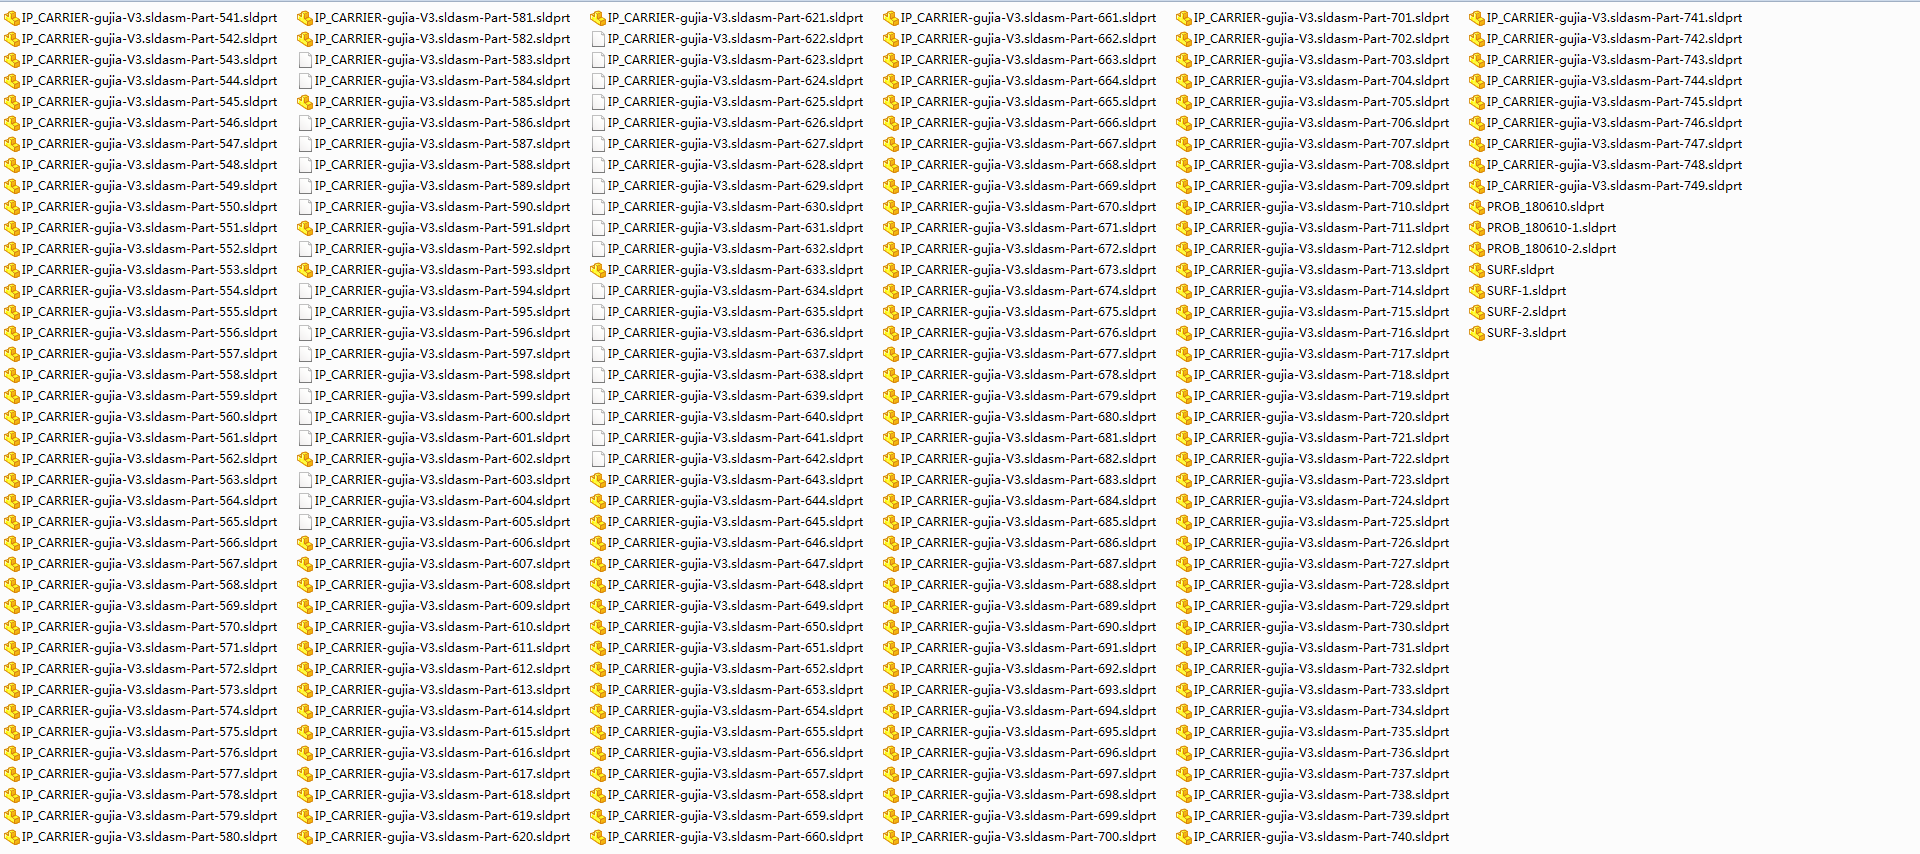Click the icon of Part-740.sldprt

(x=1184, y=837)
